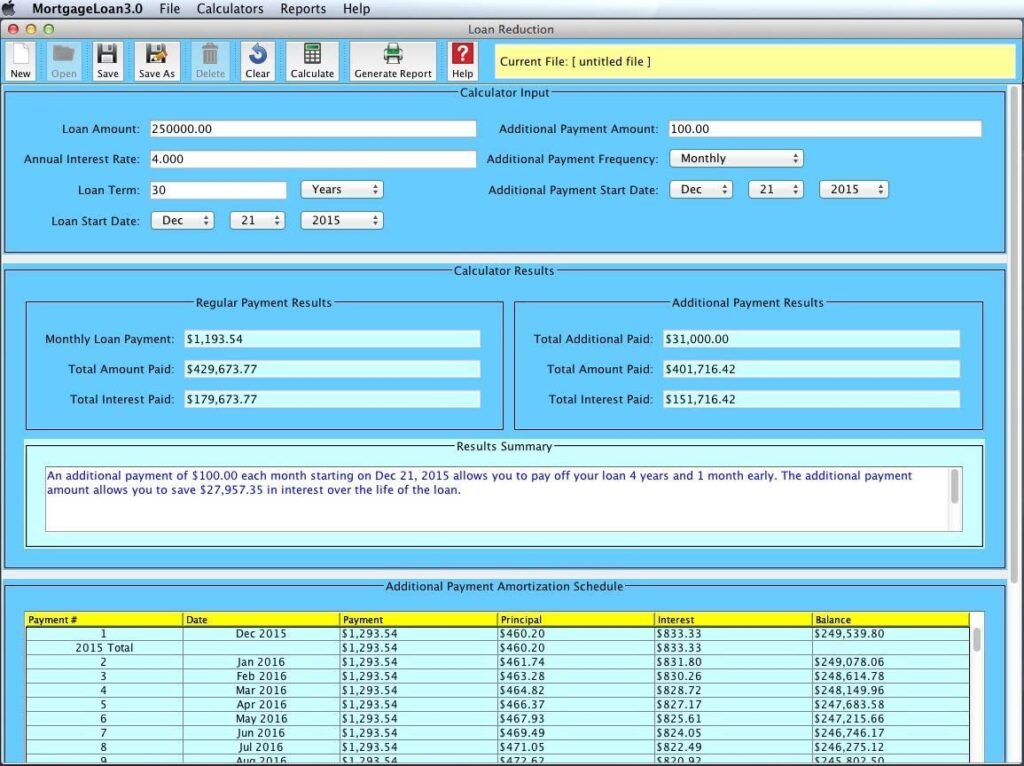Open Additional Payment Start Date month dropdown

tap(701, 189)
